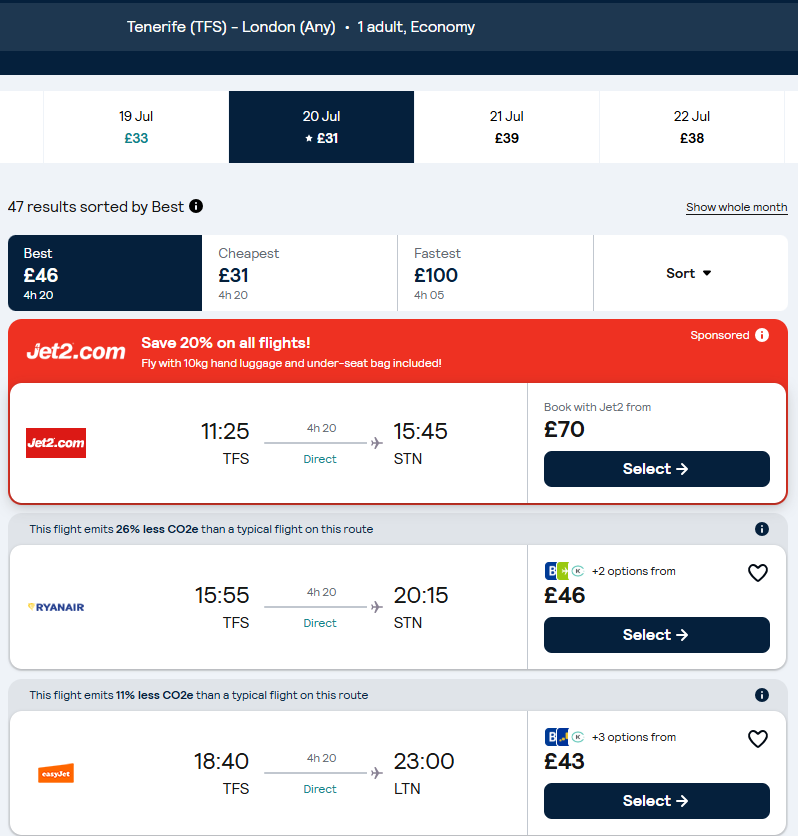Viewport: 798px width, 836px height.
Task: Open the Sort dropdown
Action: pyautogui.click(x=689, y=273)
